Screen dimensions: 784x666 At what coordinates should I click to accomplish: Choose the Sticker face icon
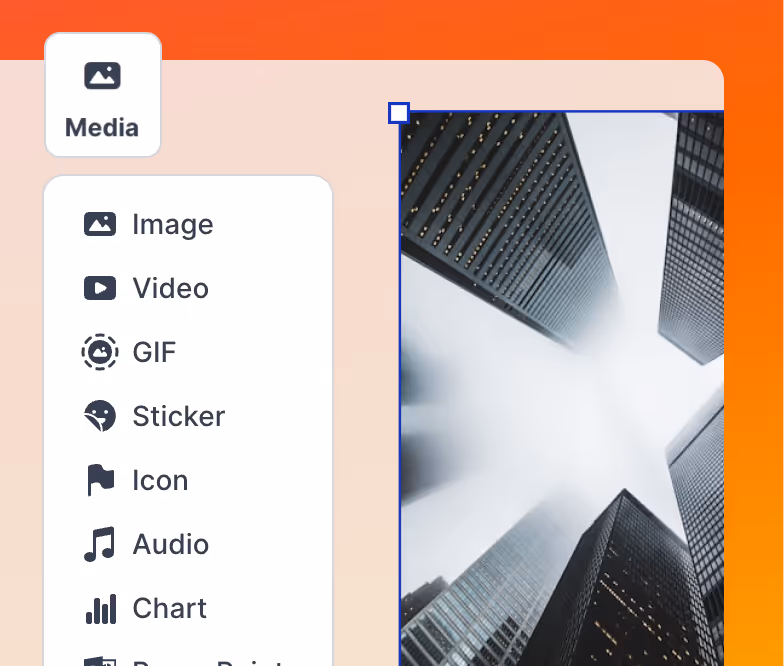100,416
